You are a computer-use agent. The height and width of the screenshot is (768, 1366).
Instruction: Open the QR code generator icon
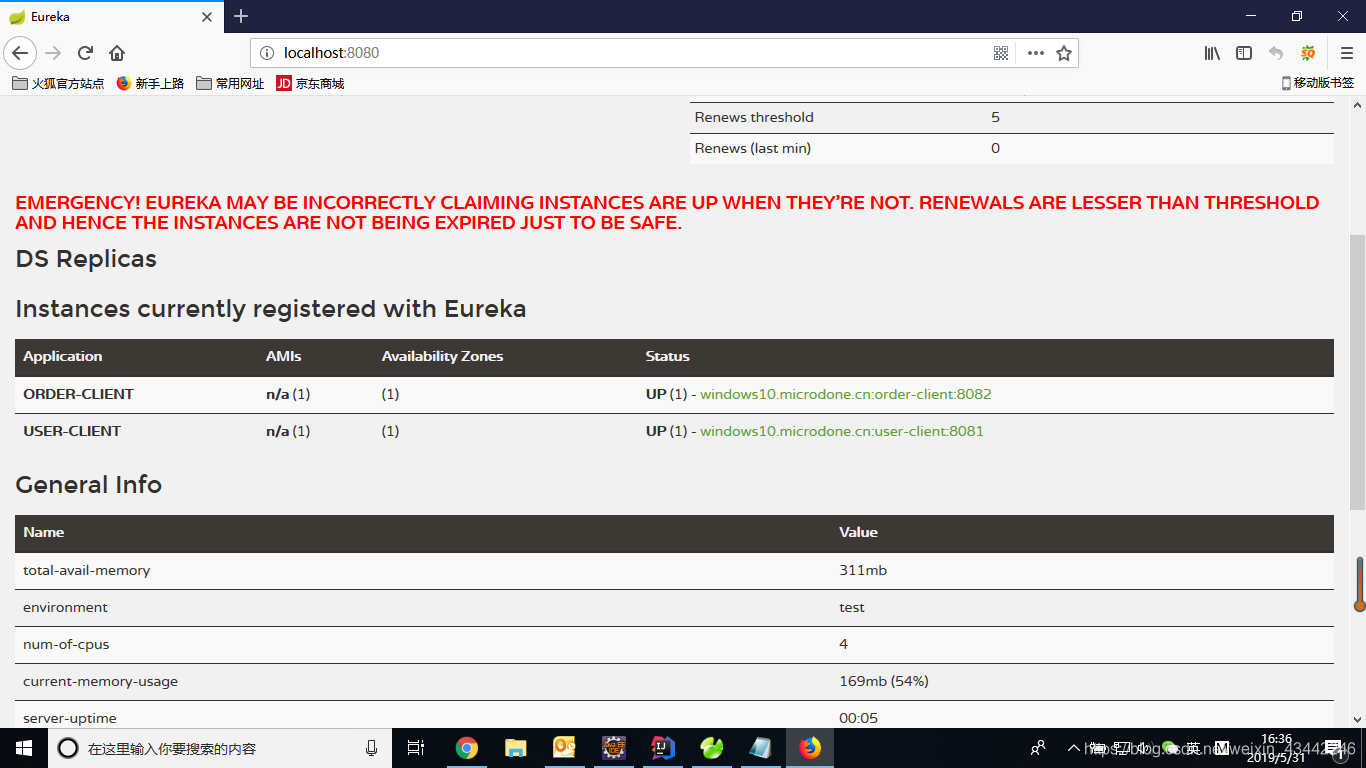point(1001,53)
